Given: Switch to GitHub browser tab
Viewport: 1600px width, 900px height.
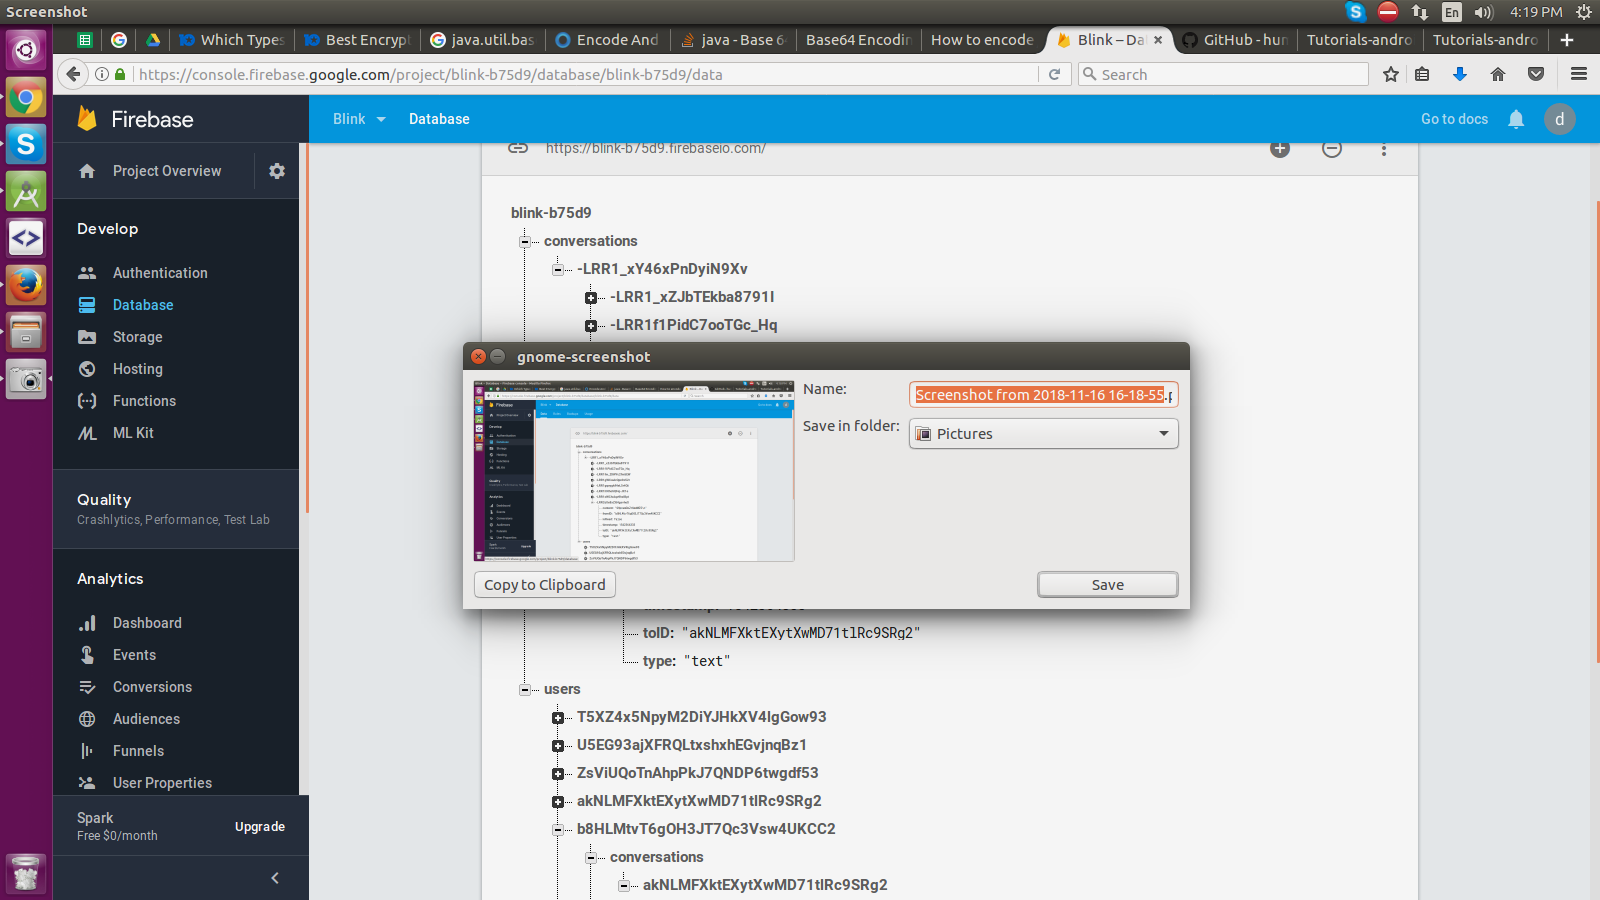Looking at the screenshot, I should tap(1234, 40).
